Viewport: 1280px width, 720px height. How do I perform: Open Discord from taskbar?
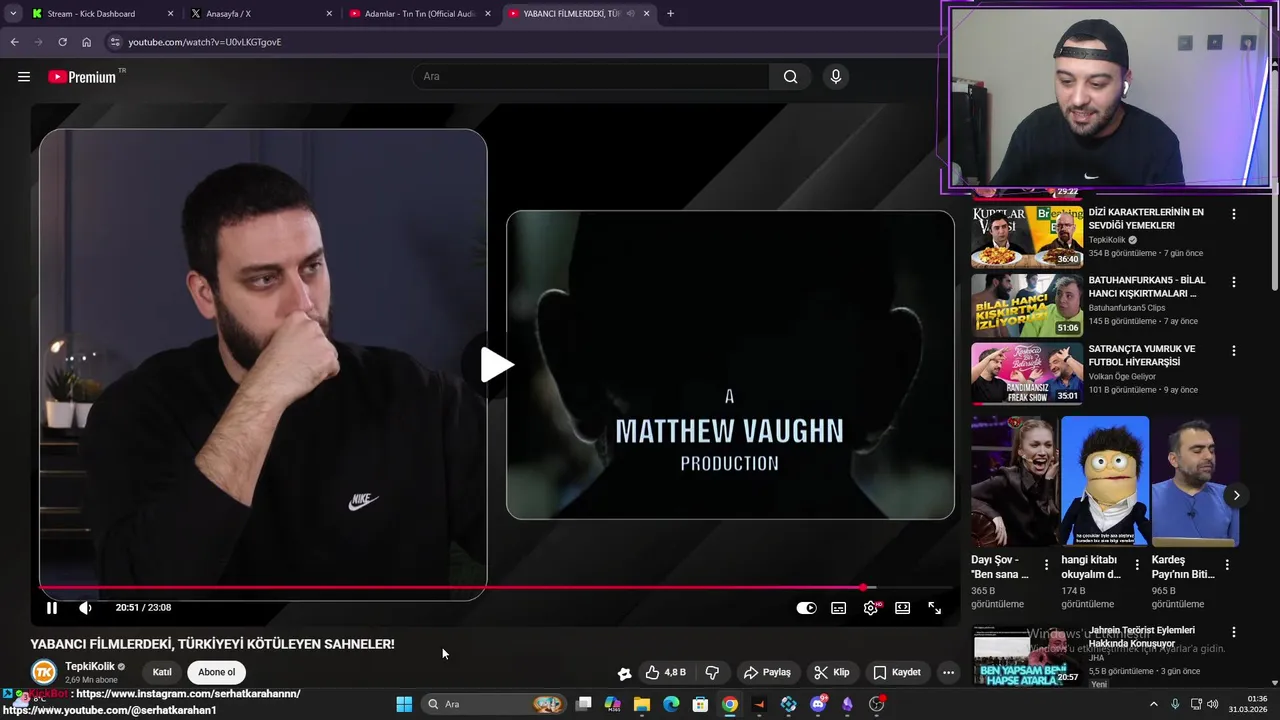[x=818, y=704]
